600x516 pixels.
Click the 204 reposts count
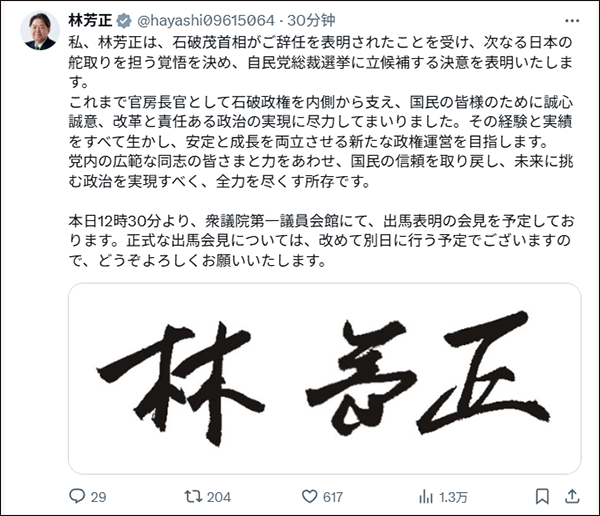[x=218, y=496]
